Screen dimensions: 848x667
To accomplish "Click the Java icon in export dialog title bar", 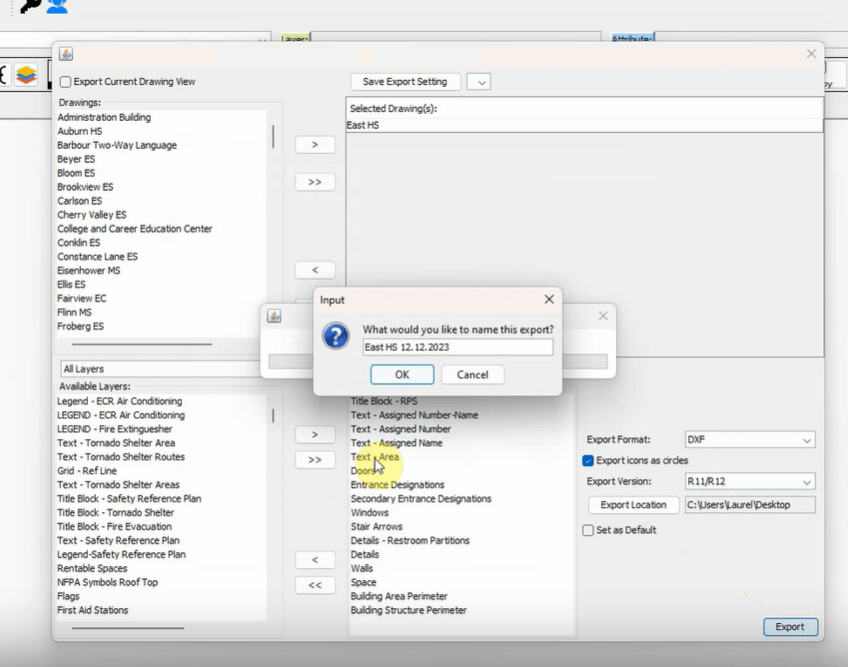I will point(66,54).
